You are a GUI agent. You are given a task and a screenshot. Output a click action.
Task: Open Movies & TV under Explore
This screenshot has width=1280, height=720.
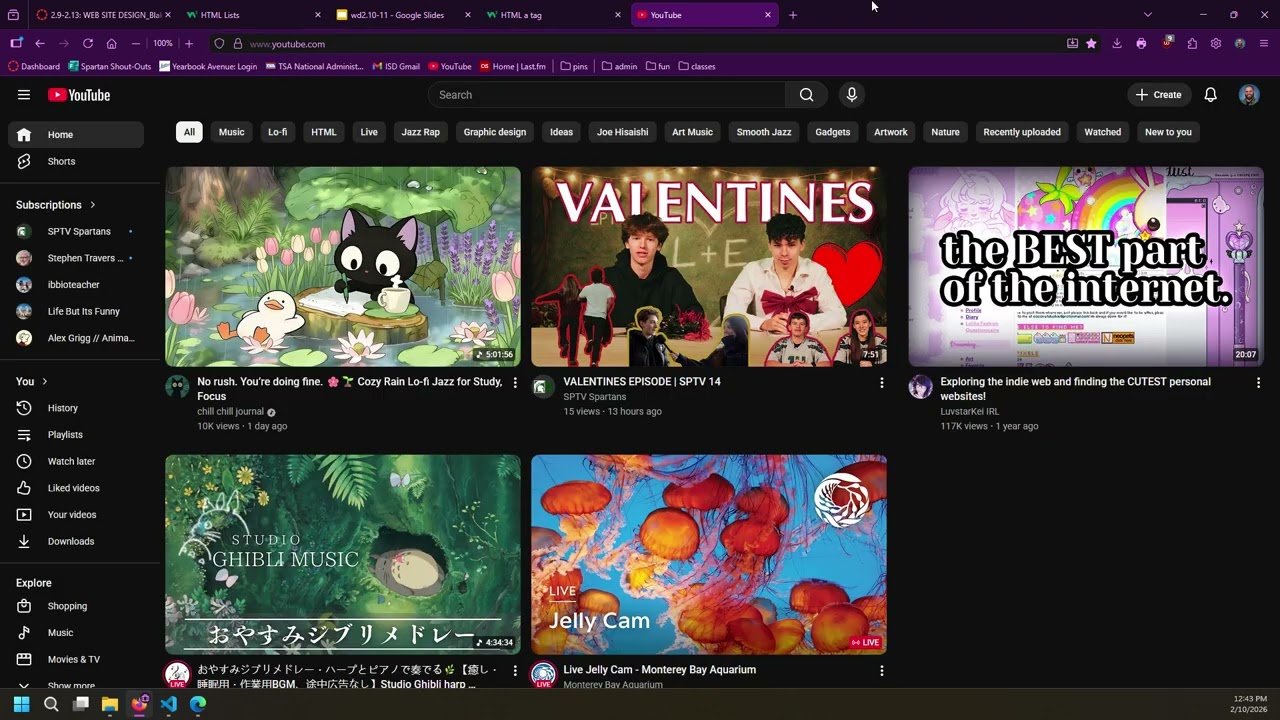[x=76, y=659]
